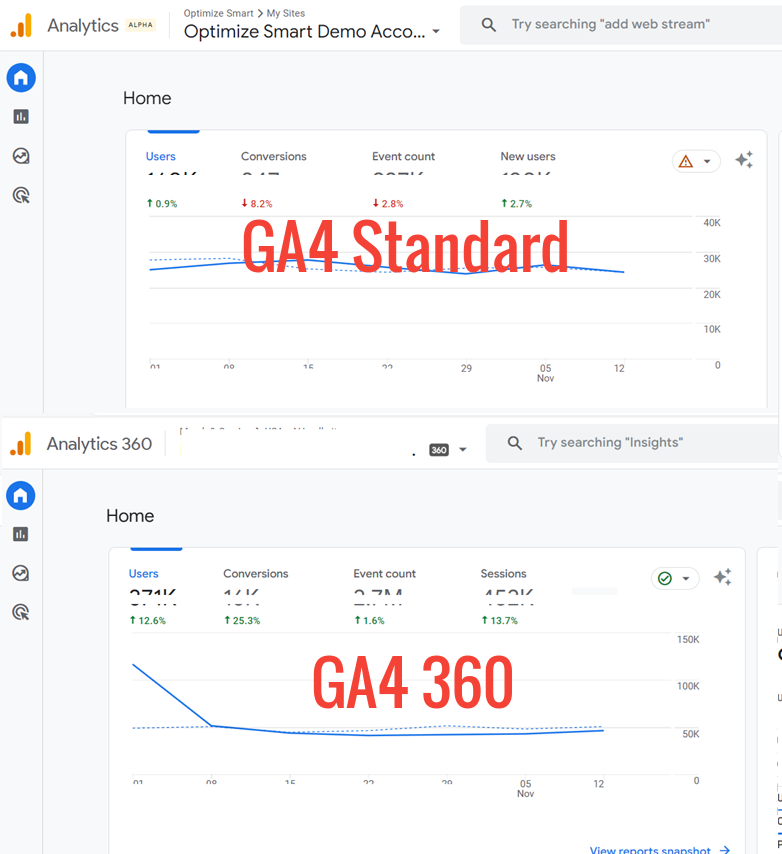
Task: Click the 1.6% event count change value
Action: [369, 620]
